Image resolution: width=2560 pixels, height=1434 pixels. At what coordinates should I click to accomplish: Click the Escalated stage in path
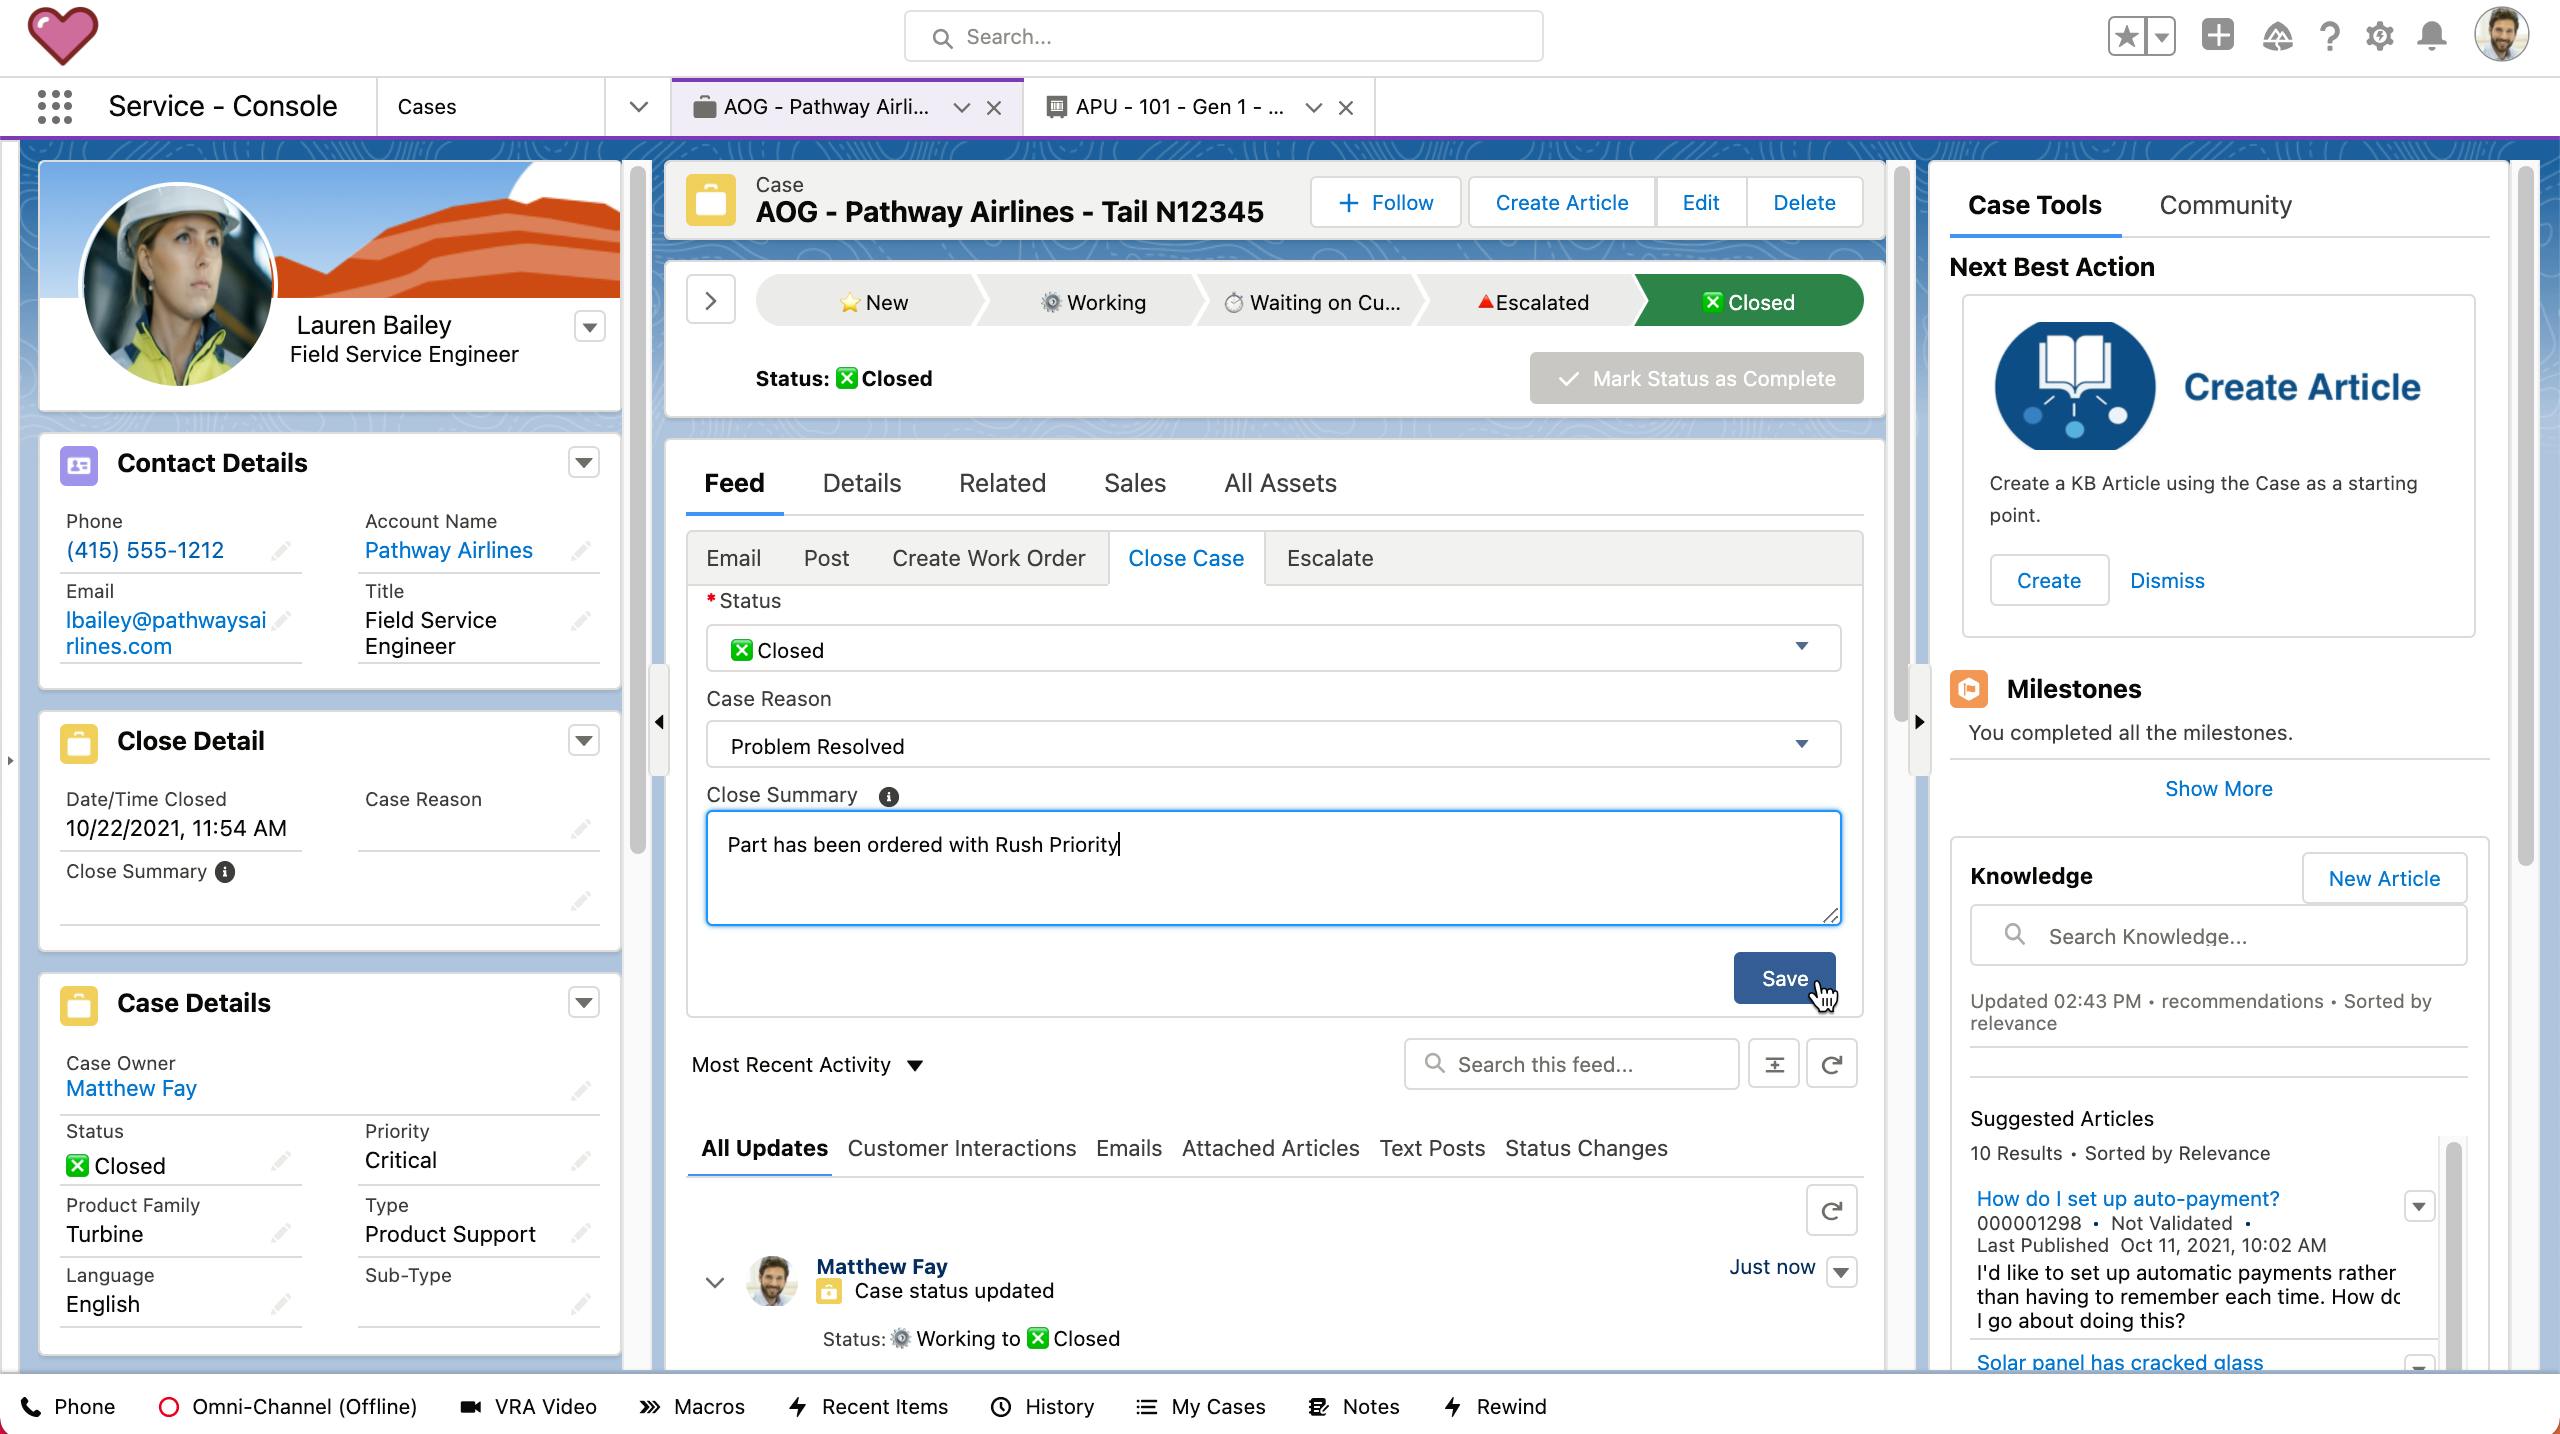[x=1532, y=302]
